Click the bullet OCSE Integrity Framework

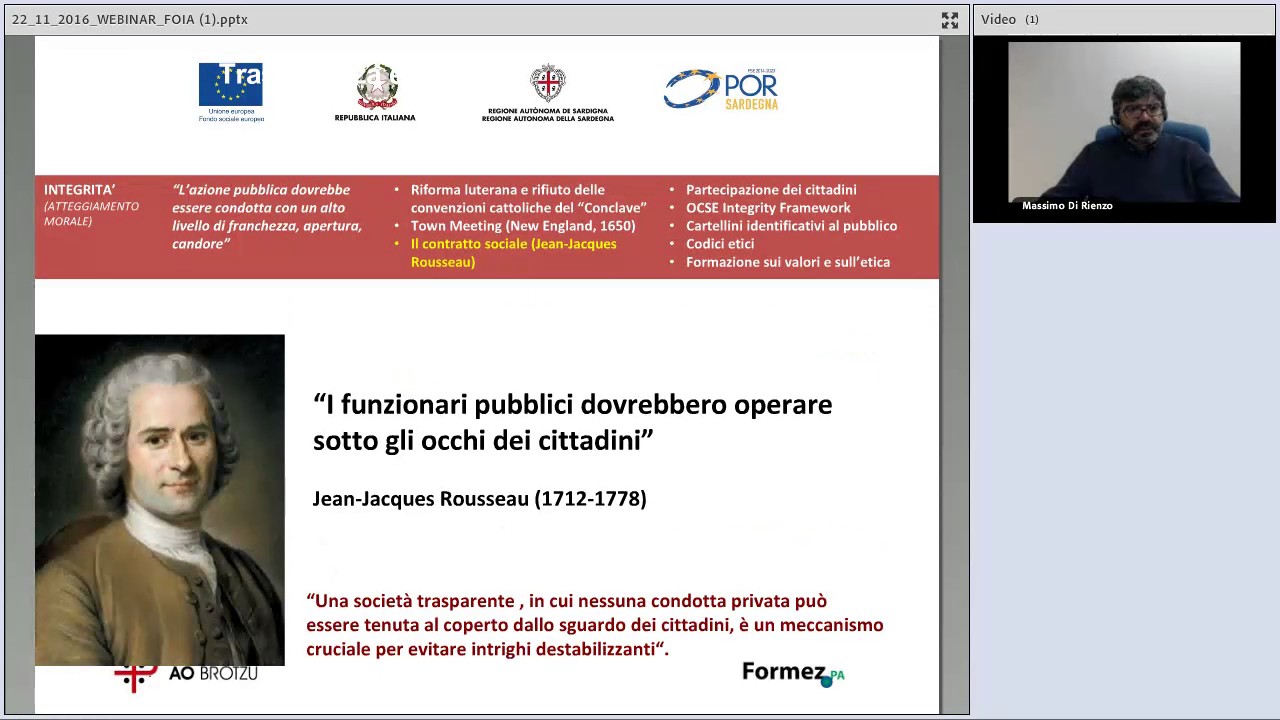pos(768,208)
